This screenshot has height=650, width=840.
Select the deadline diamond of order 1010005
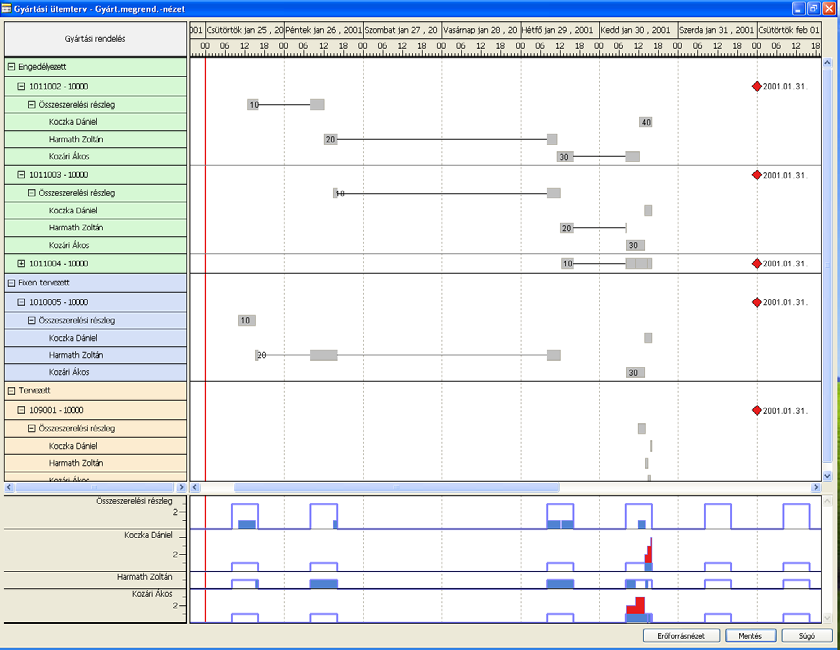tap(756, 302)
